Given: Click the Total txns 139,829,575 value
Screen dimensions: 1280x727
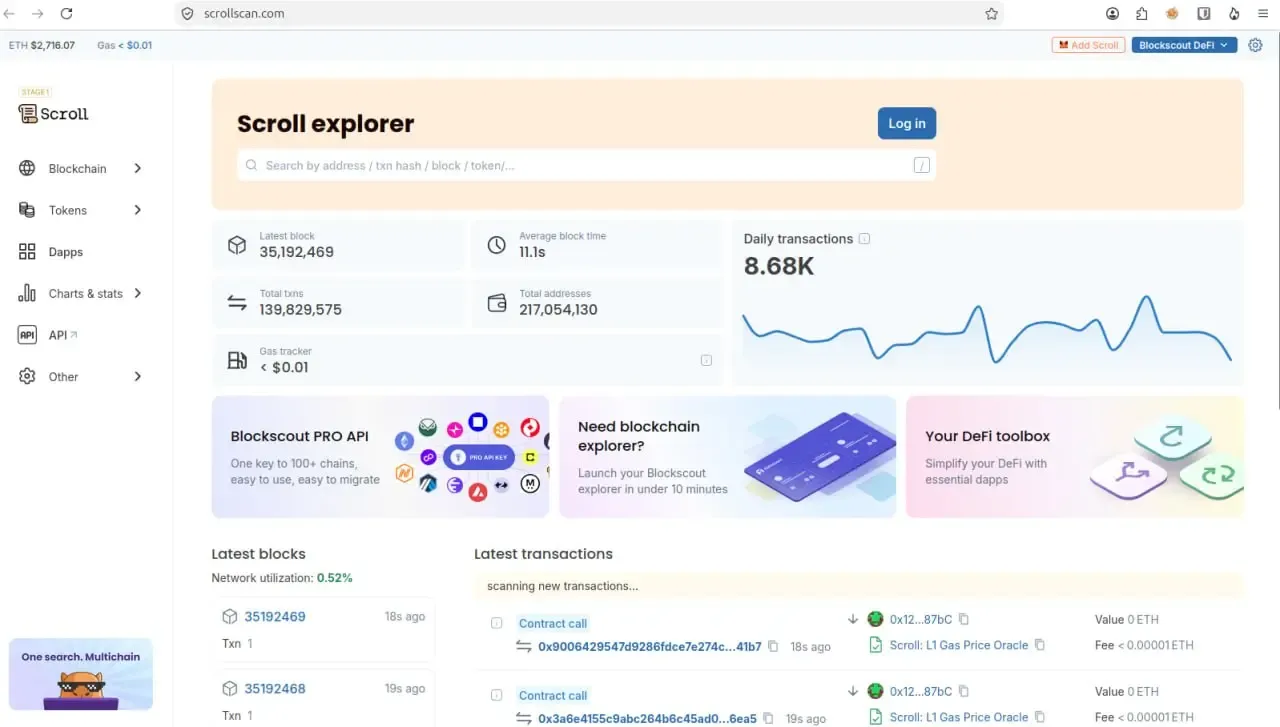Looking at the screenshot, I should click(x=301, y=310).
